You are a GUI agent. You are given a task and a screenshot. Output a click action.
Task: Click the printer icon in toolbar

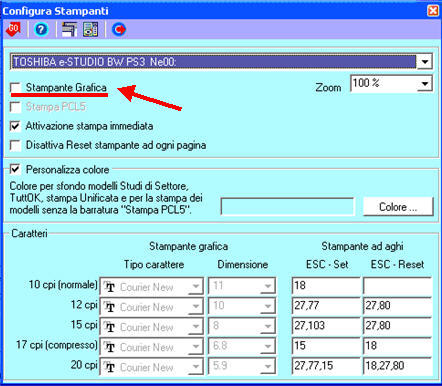tap(69, 29)
